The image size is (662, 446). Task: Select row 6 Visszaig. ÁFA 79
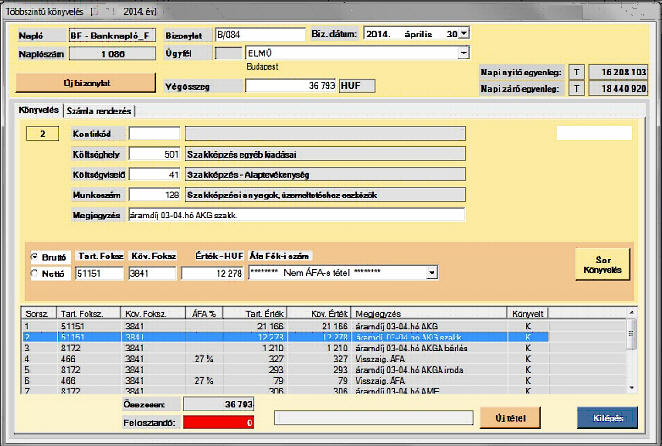[285, 381]
